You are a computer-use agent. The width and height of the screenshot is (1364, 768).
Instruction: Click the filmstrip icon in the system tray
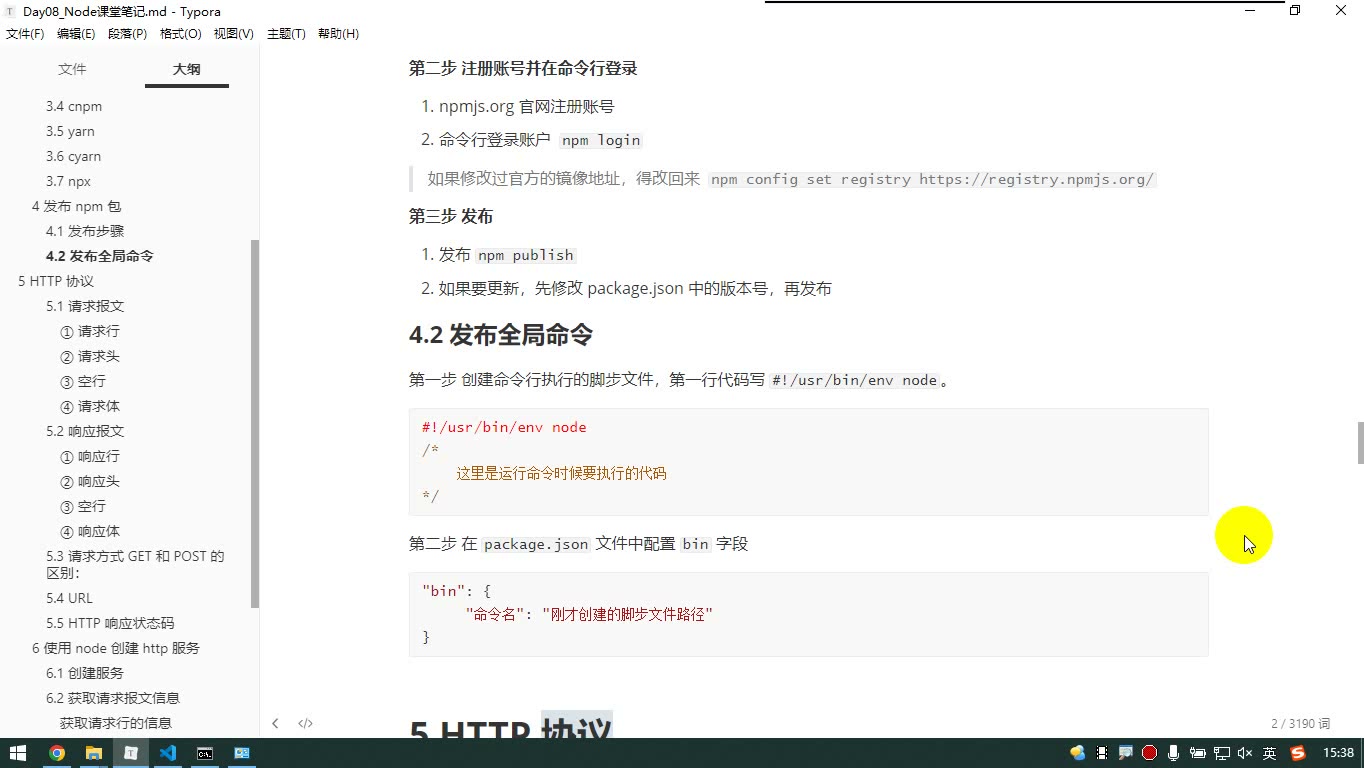click(x=1102, y=753)
